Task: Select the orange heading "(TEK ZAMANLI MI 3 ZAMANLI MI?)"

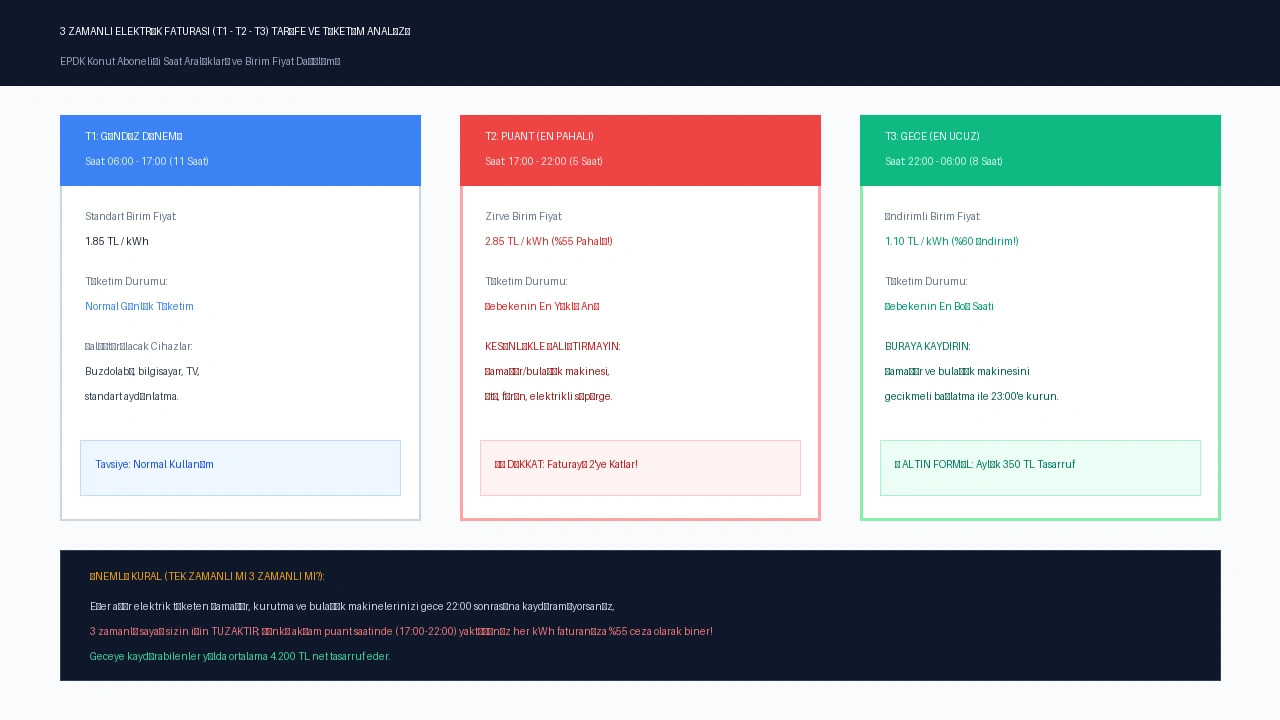Action: (207, 576)
